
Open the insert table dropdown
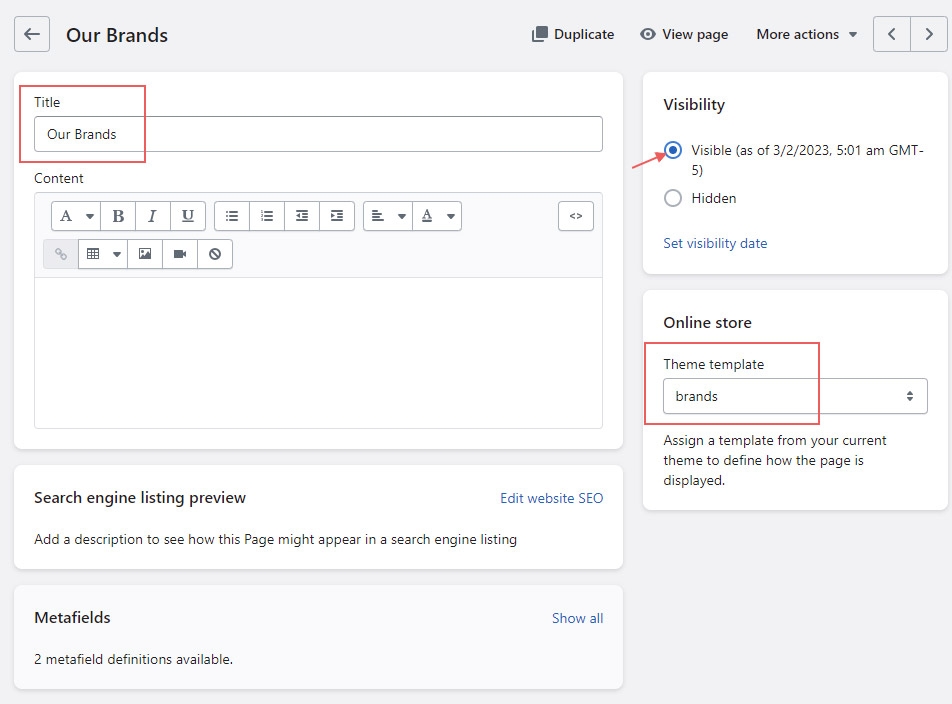104,254
